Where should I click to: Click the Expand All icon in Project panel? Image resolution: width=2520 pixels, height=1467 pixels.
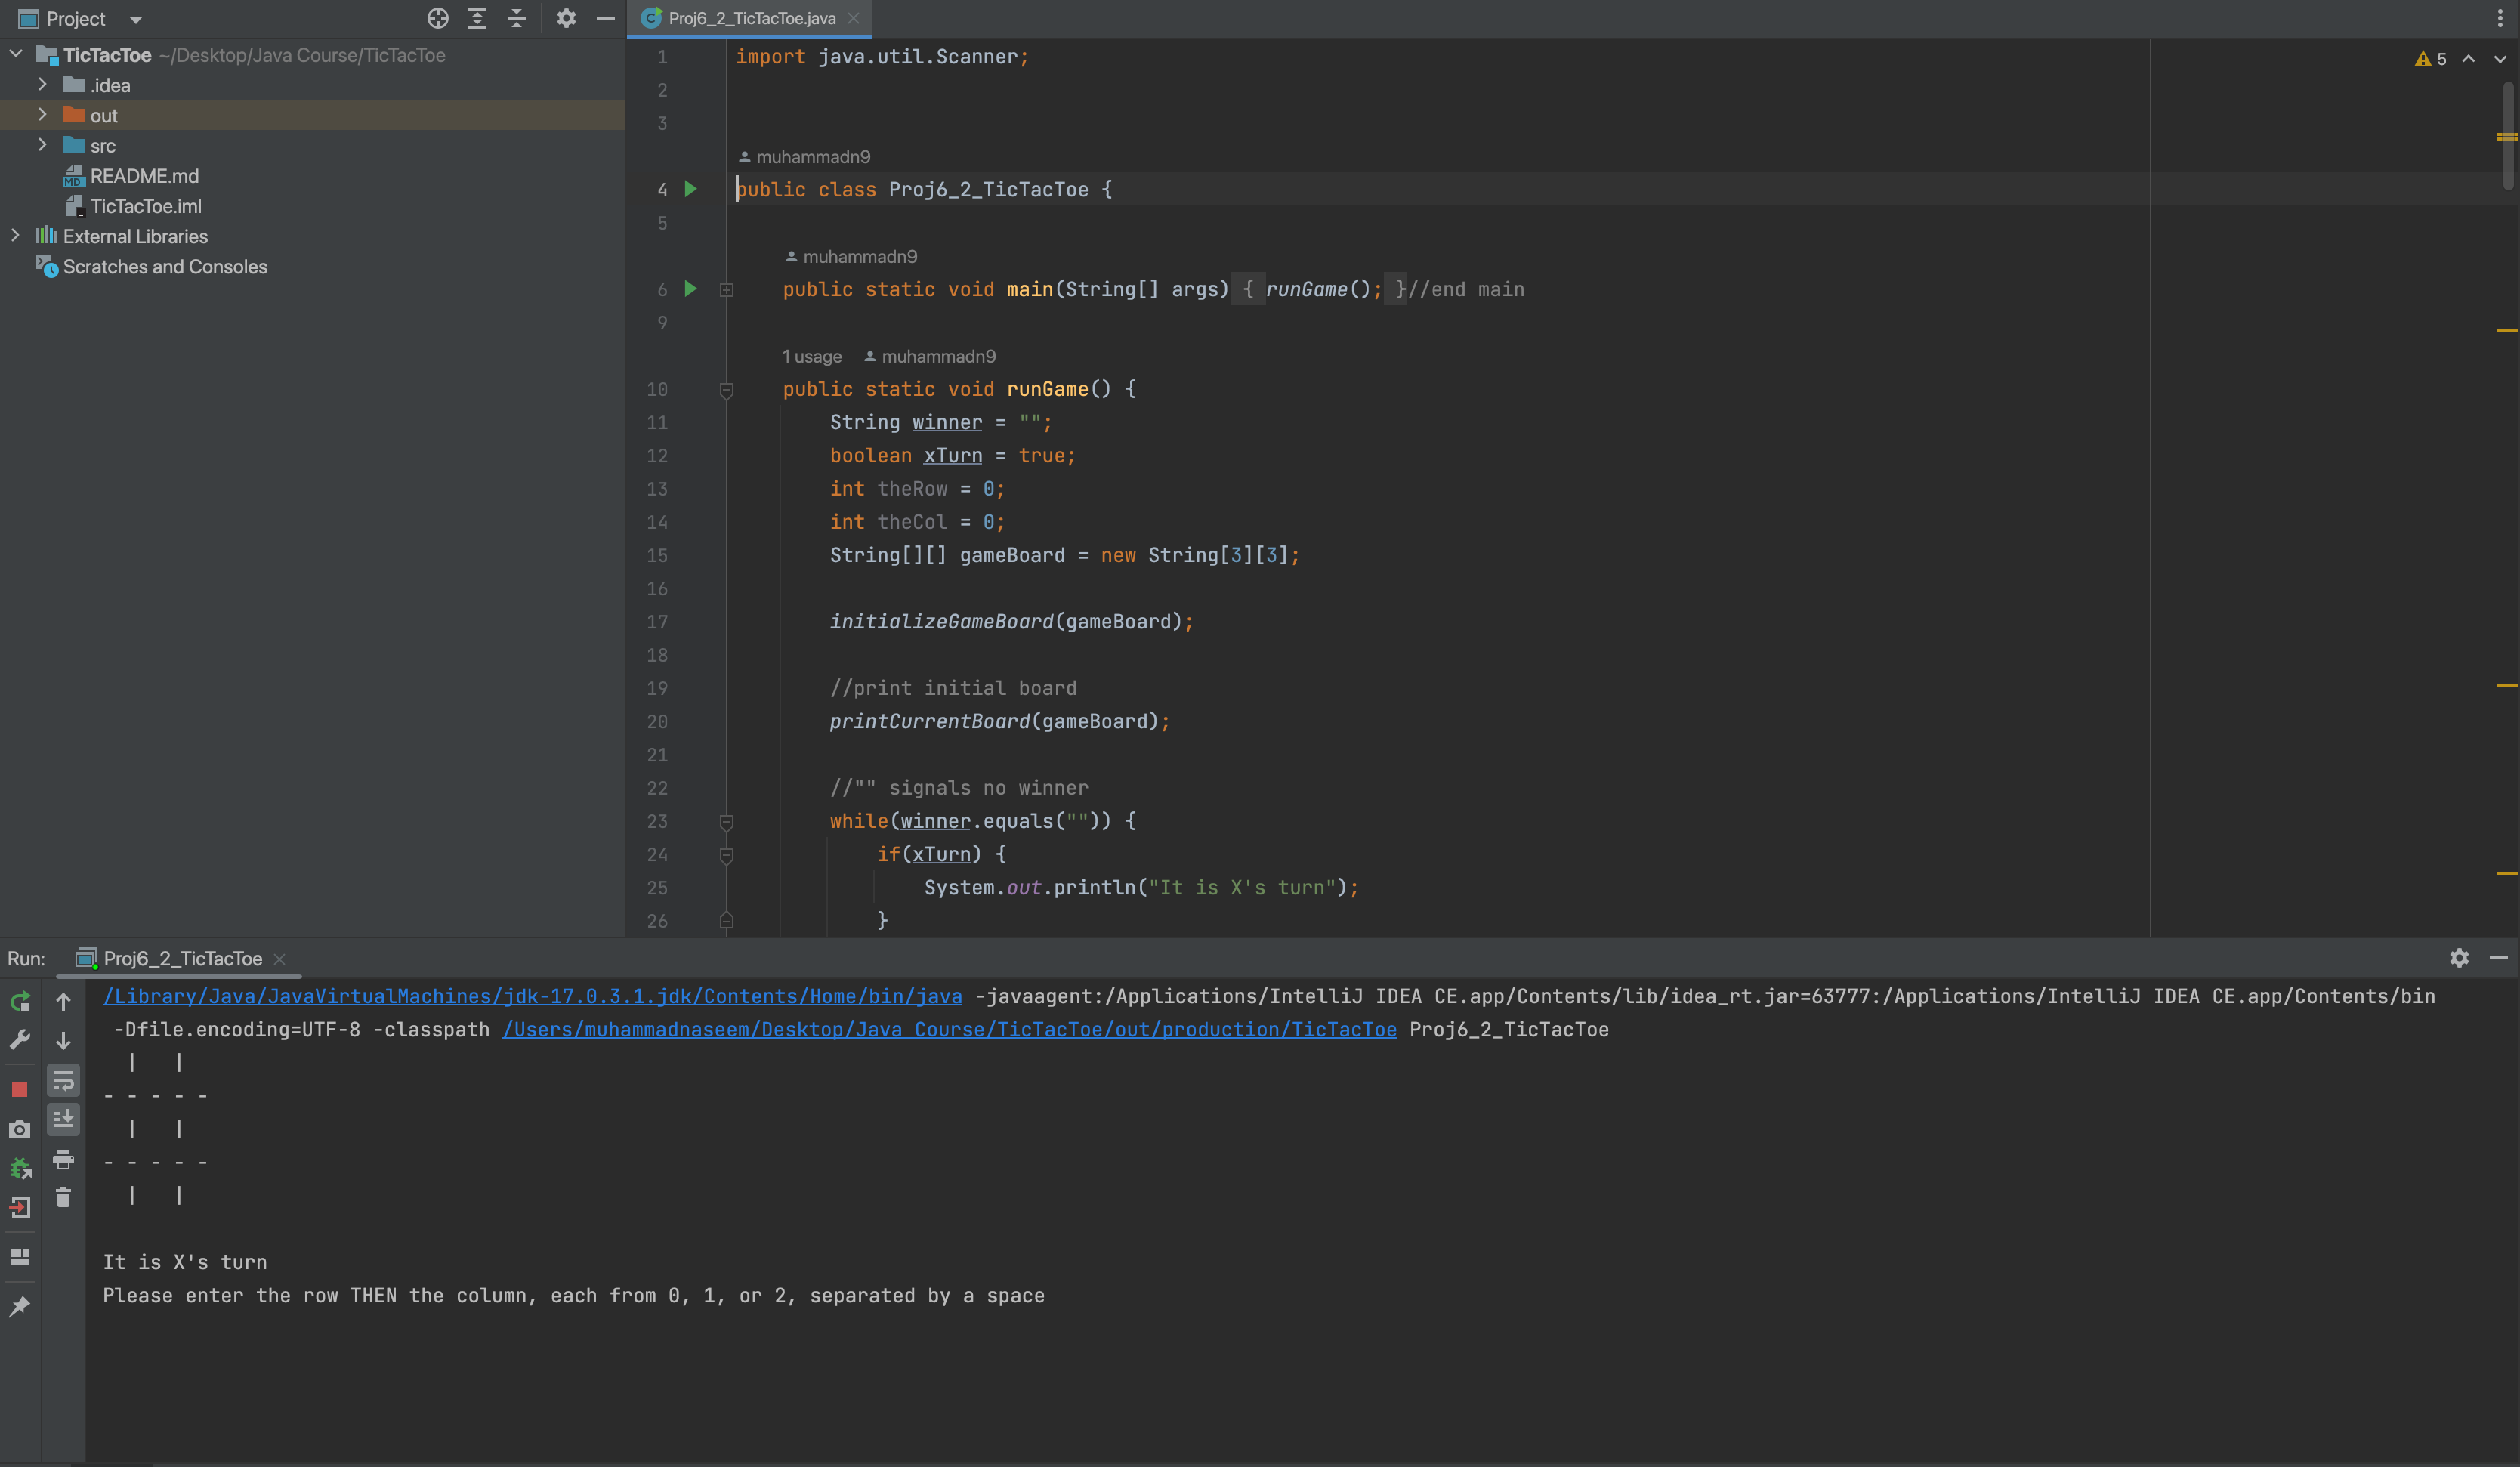477,18
